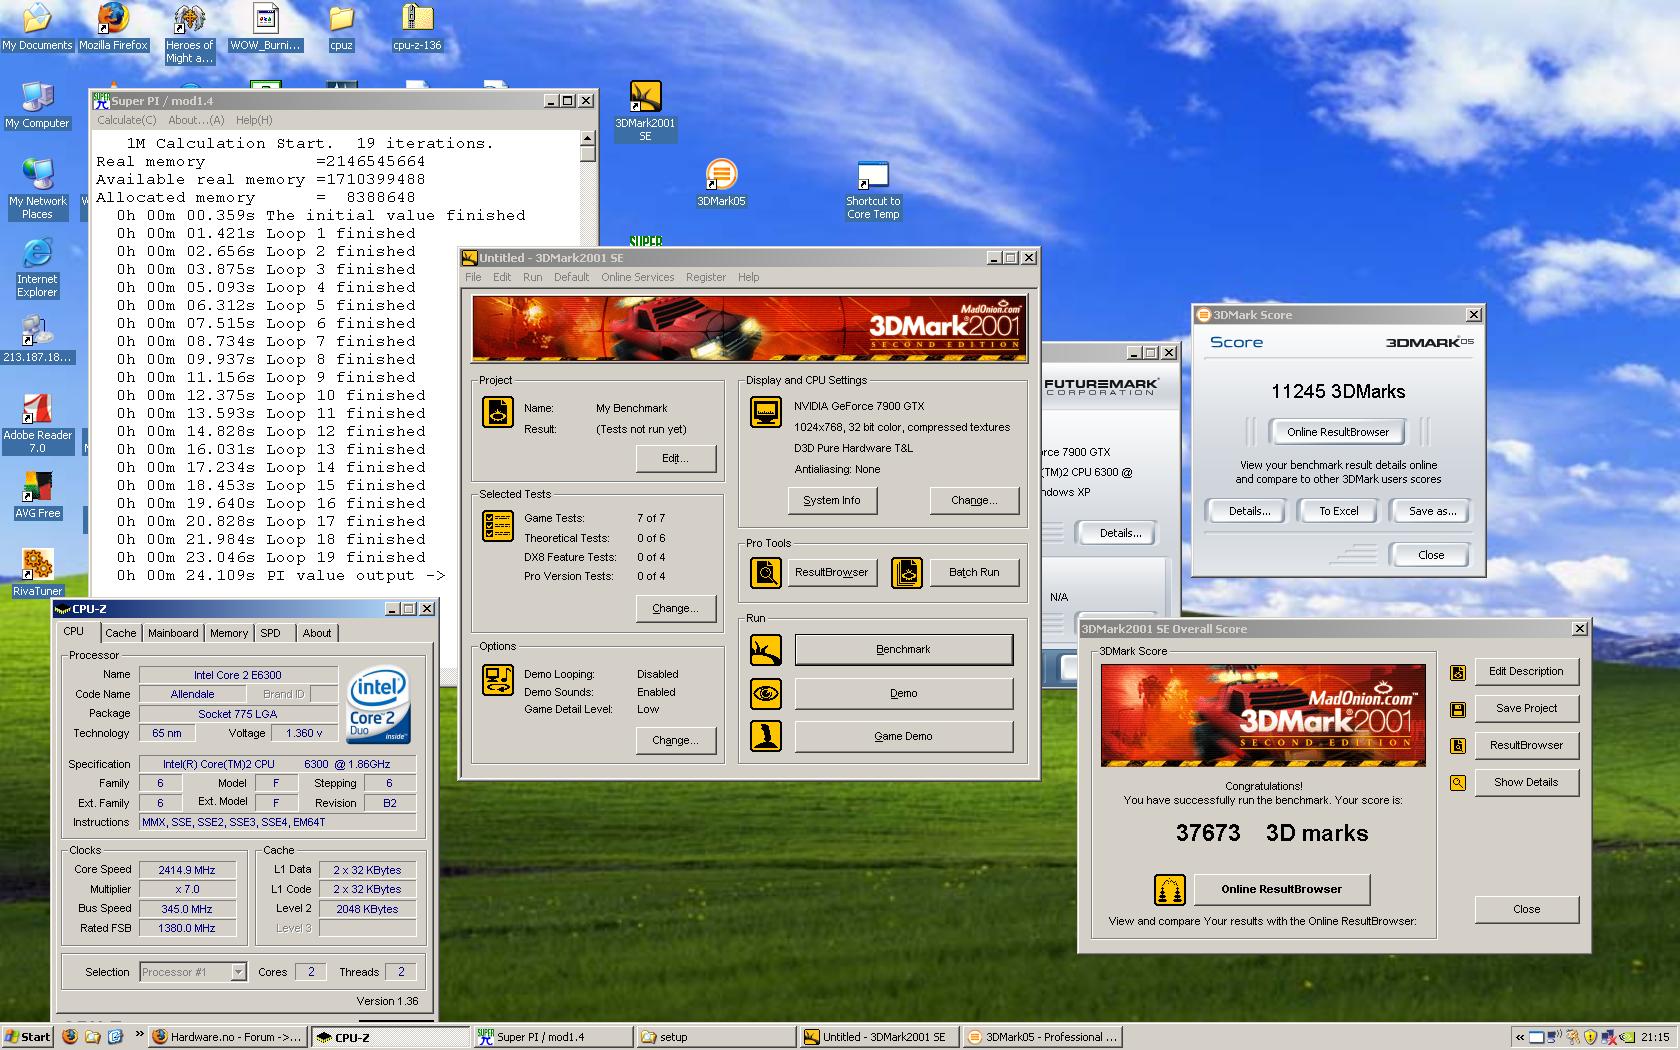Click the Show Details magnifier icon
Screen dimensions: 1680x1050
click(x=1458, y=783)
